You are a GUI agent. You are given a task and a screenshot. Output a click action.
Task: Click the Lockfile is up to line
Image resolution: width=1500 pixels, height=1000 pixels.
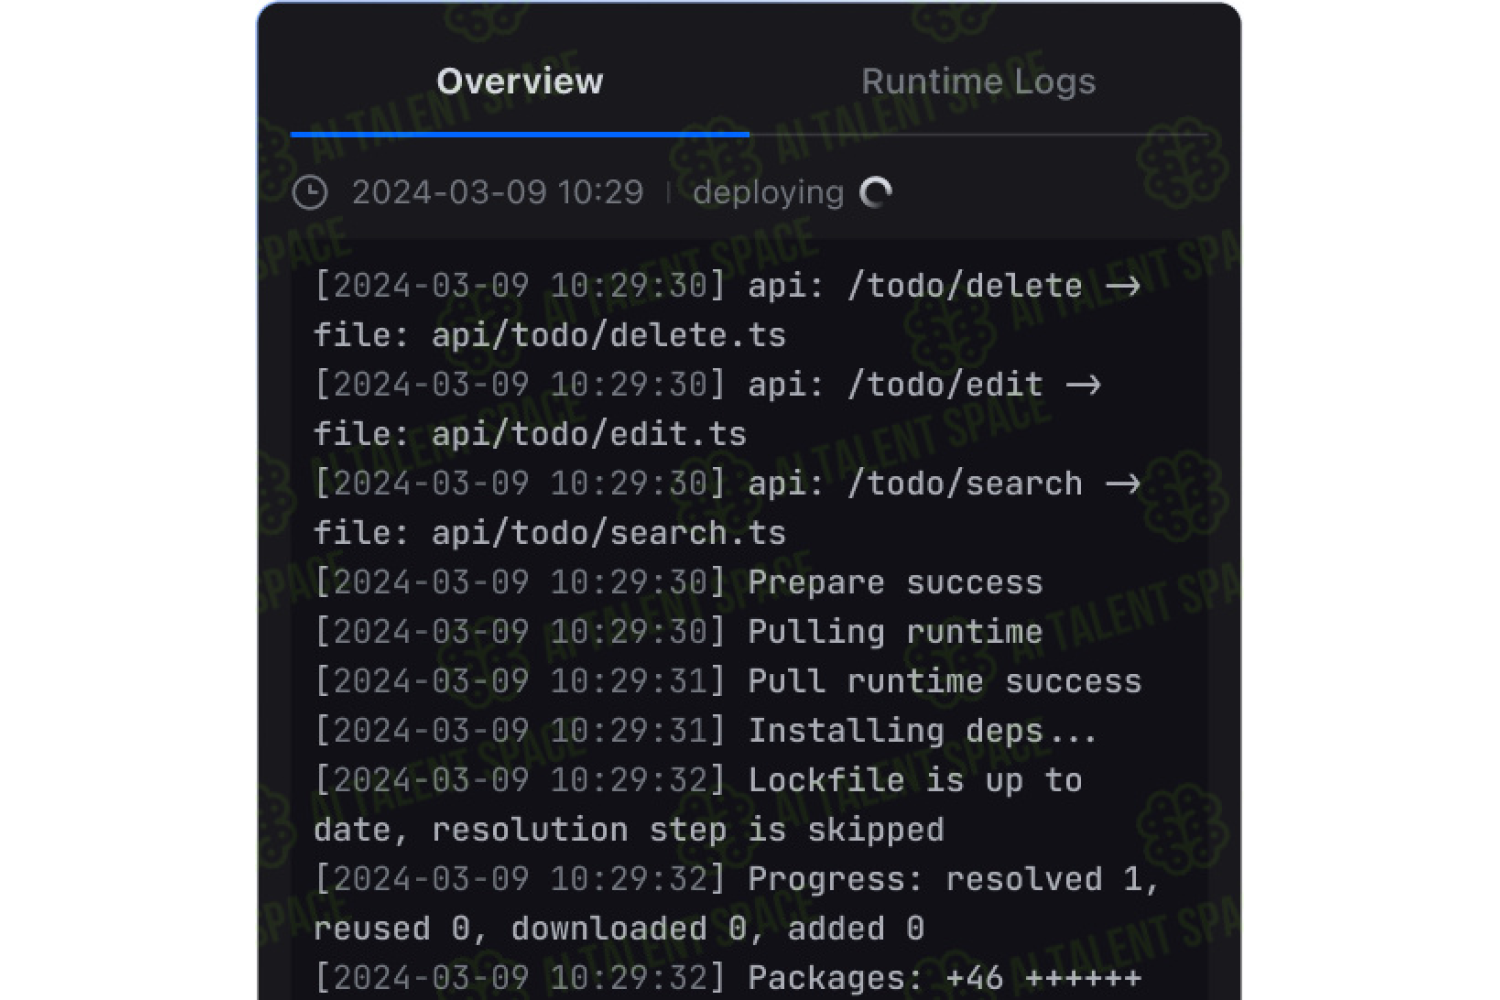click(698, 780)
